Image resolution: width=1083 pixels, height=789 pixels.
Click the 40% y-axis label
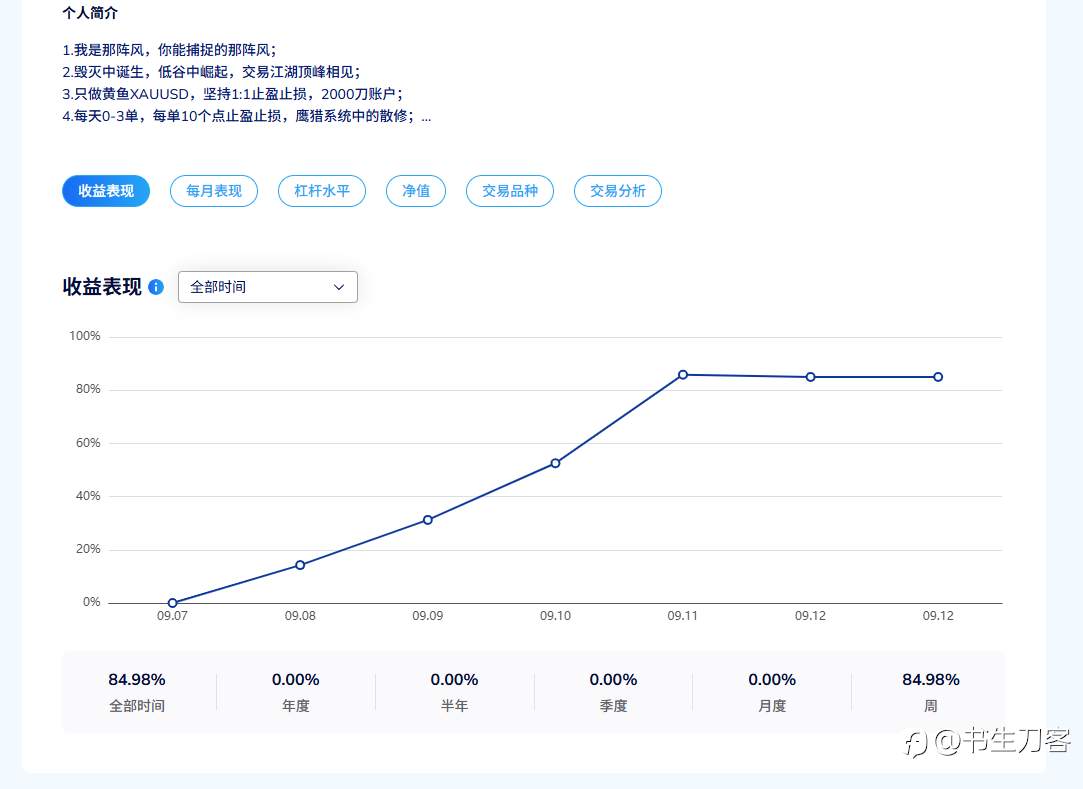88,496
